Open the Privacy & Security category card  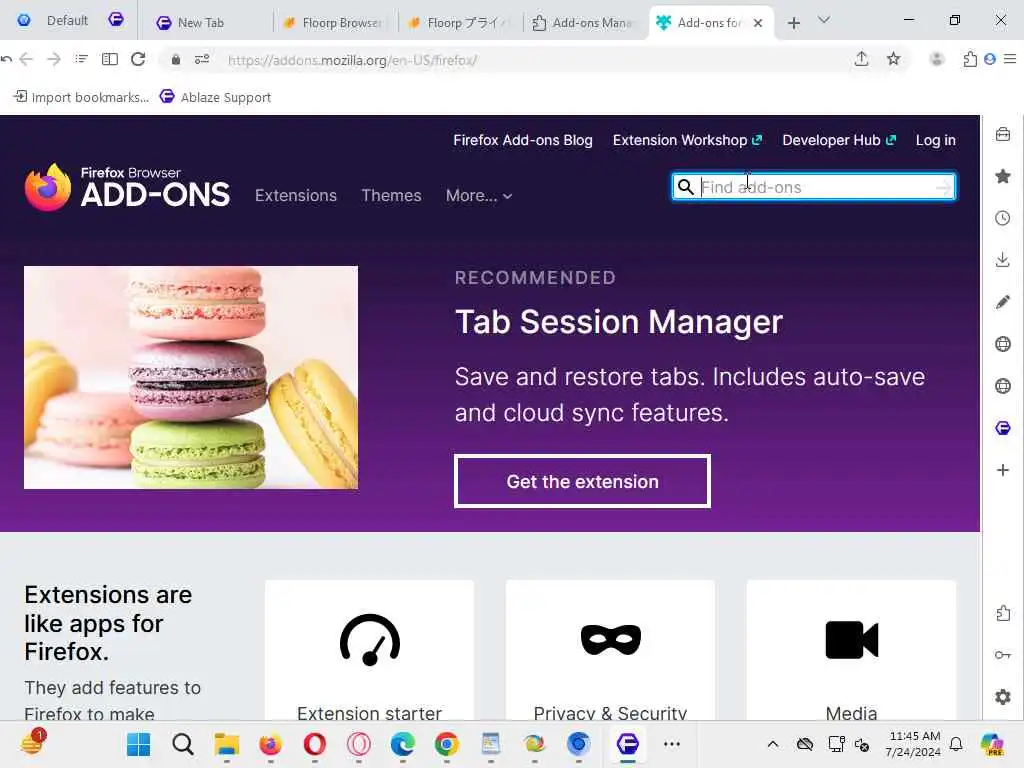tap(611, 650)
